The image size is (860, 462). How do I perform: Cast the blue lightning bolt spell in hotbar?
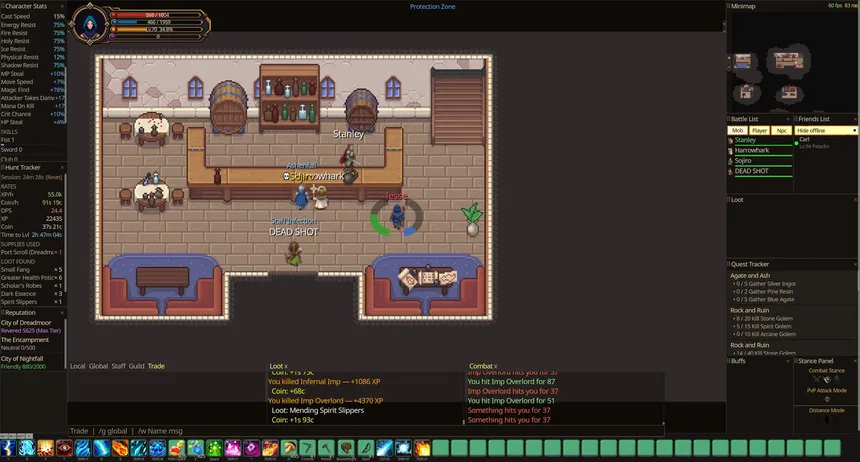click(x=8, y=448)
